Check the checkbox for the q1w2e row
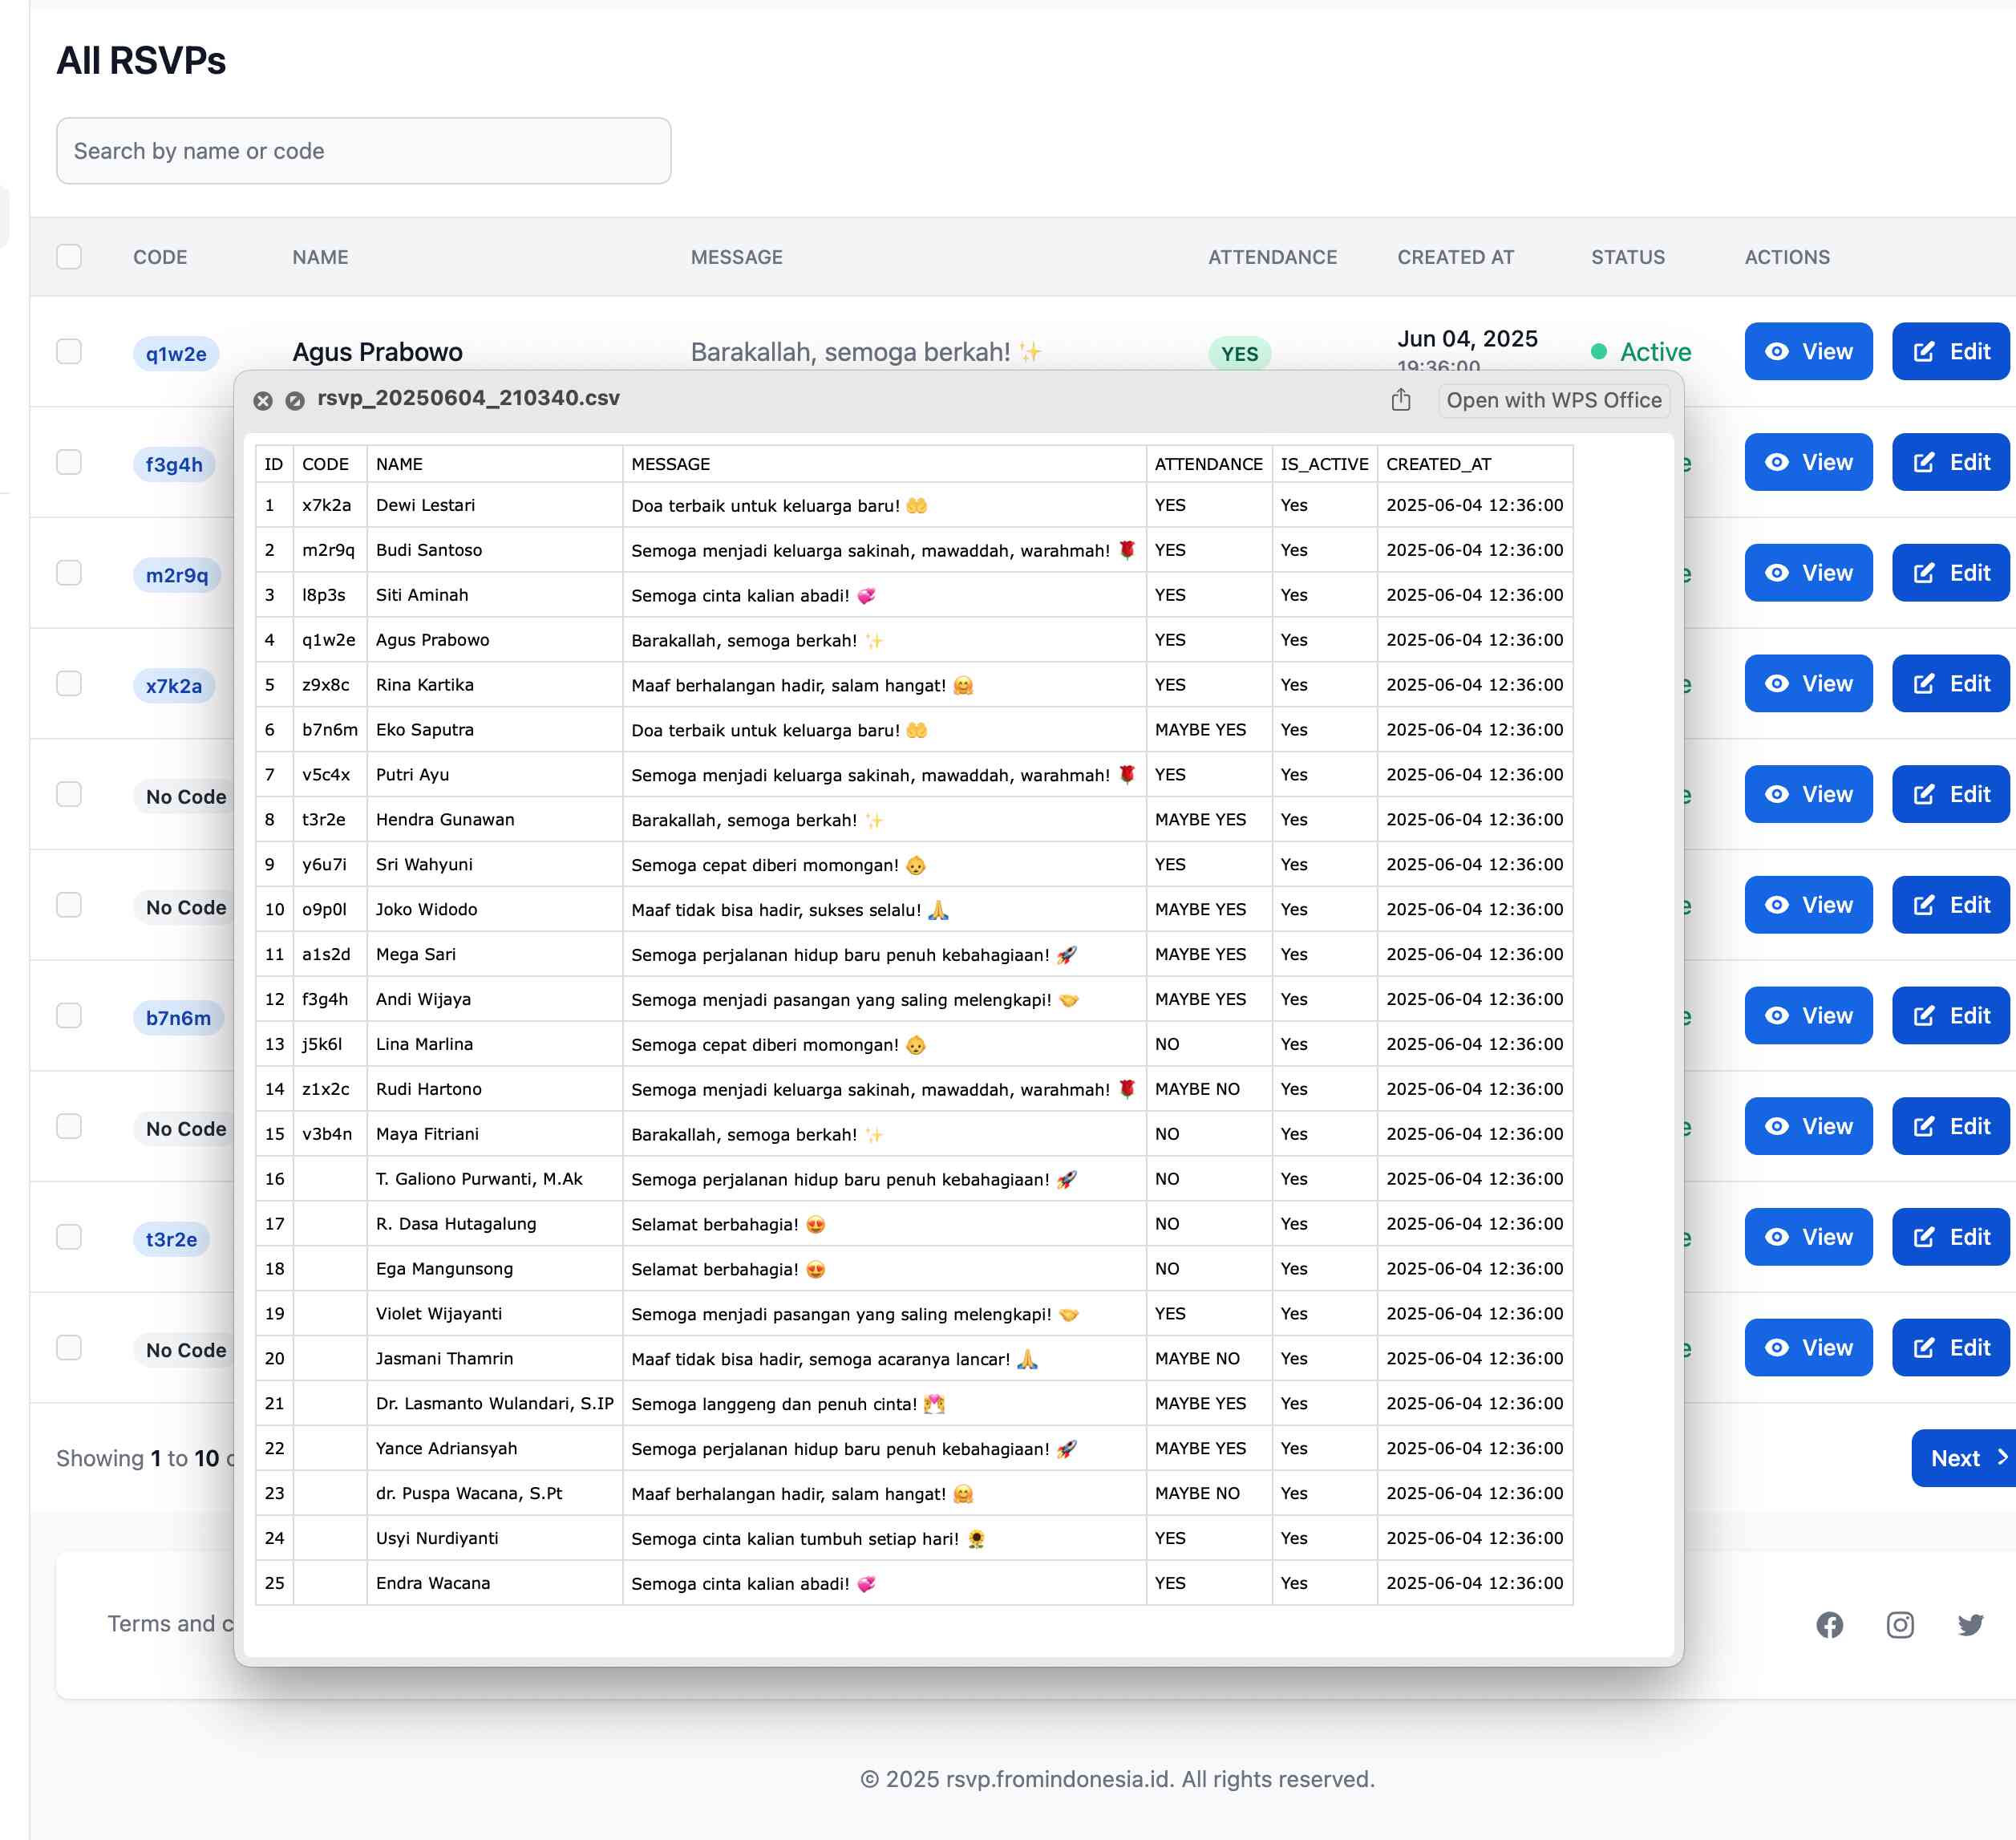 [x=69, y=351]
